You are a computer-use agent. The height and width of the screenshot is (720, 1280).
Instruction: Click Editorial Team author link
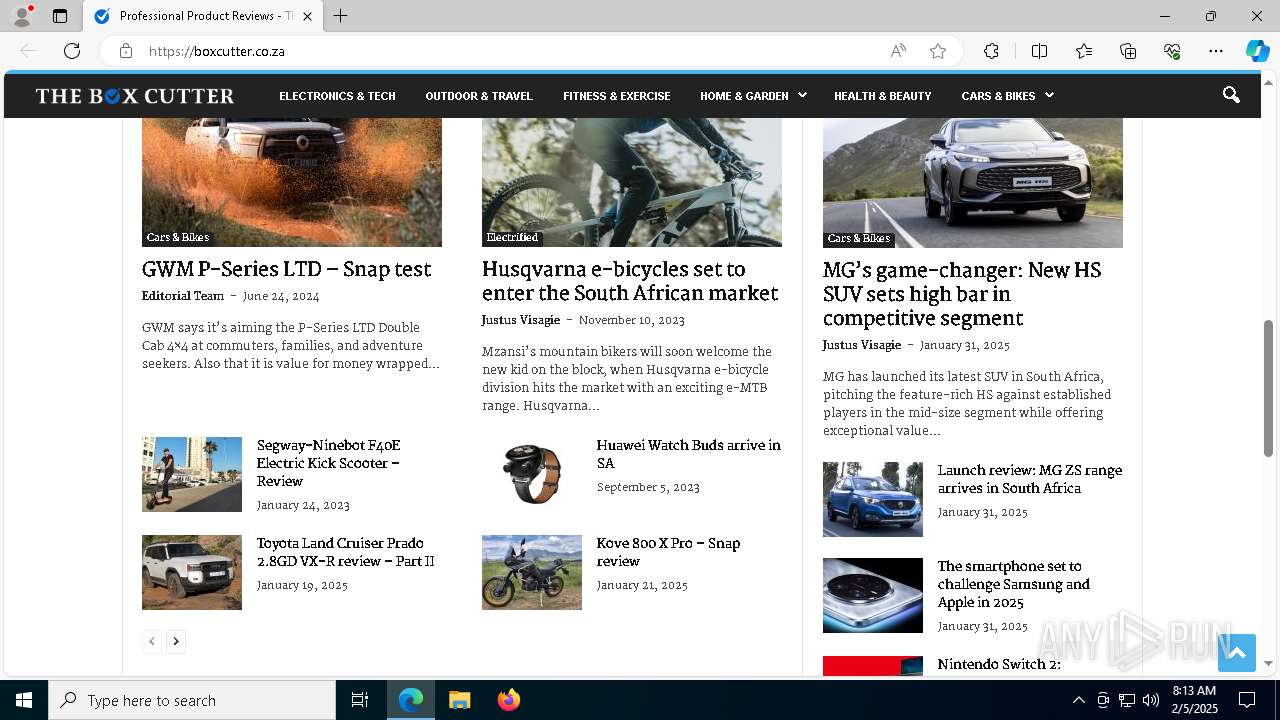[183, 296]
